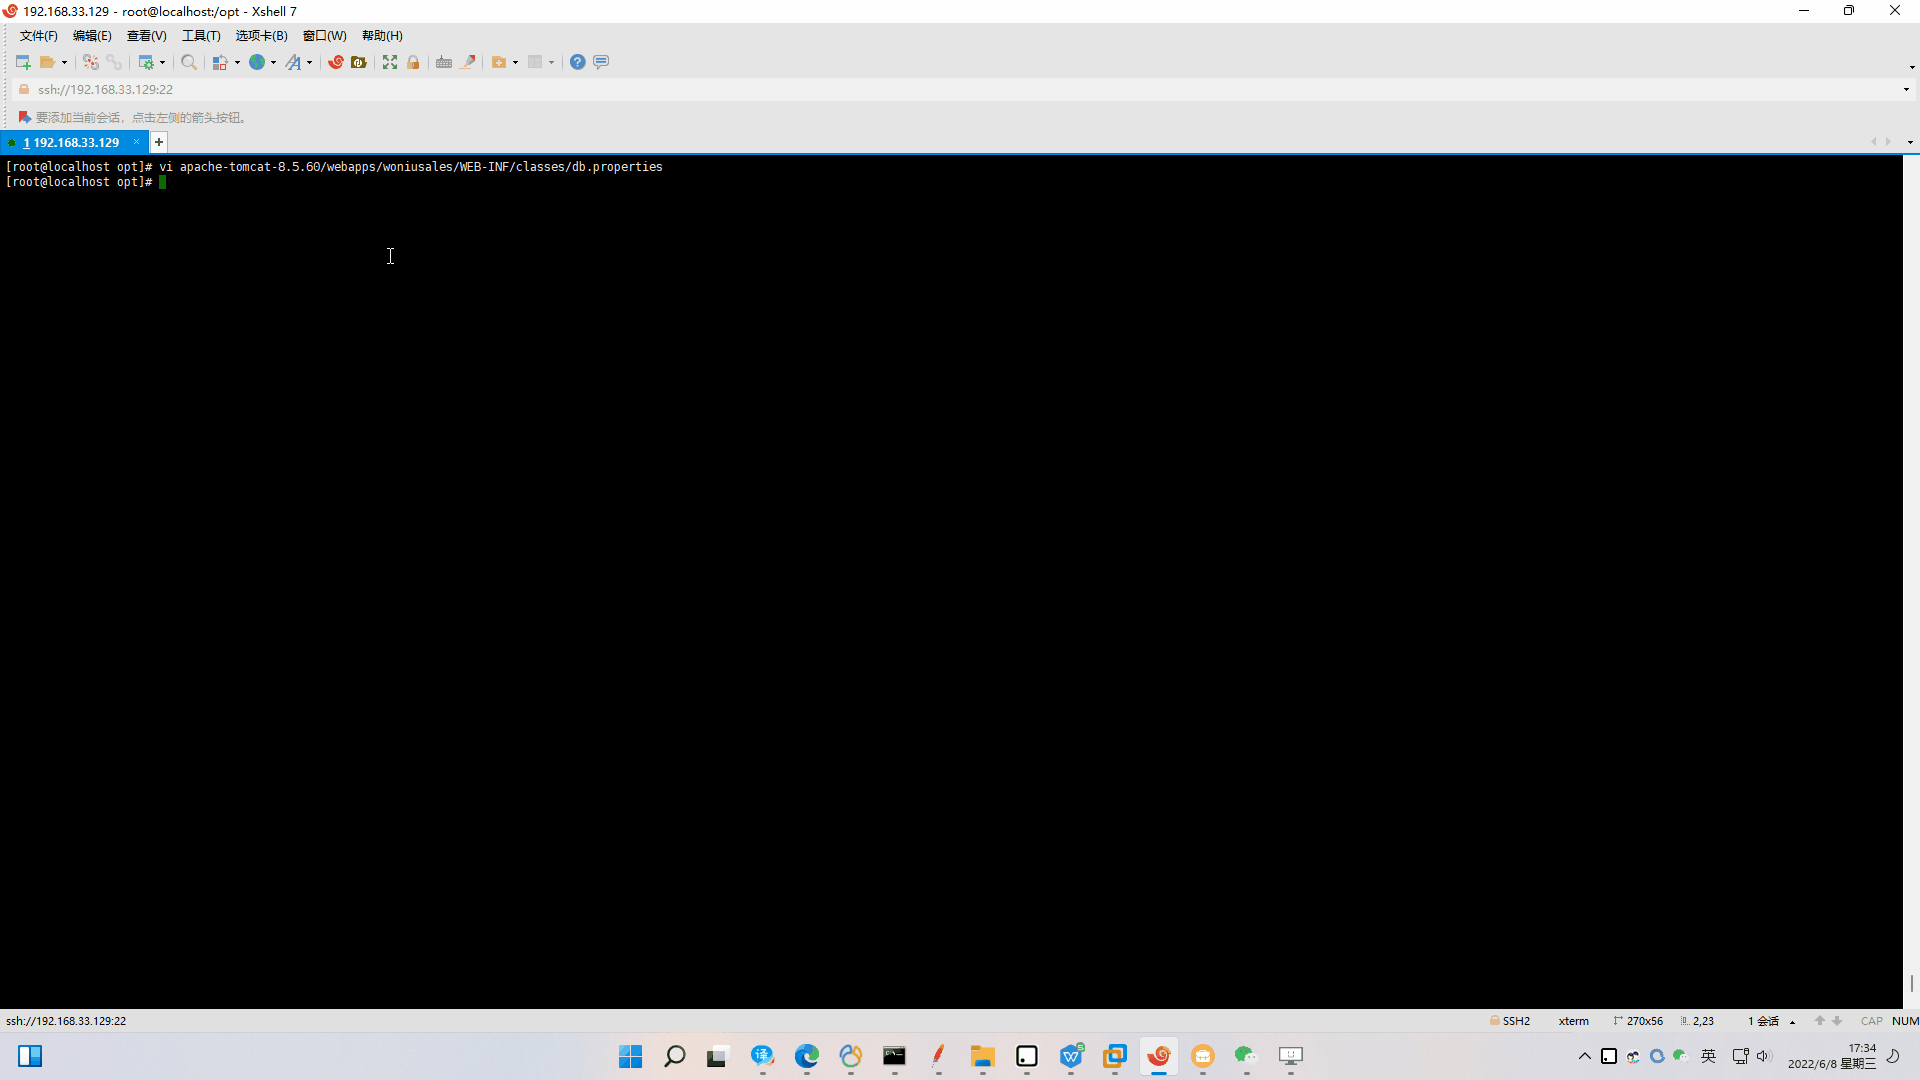Open Xshell icon in the taskbar
This screenshot has width=1920, height=1080.
pos(1160,1057)
